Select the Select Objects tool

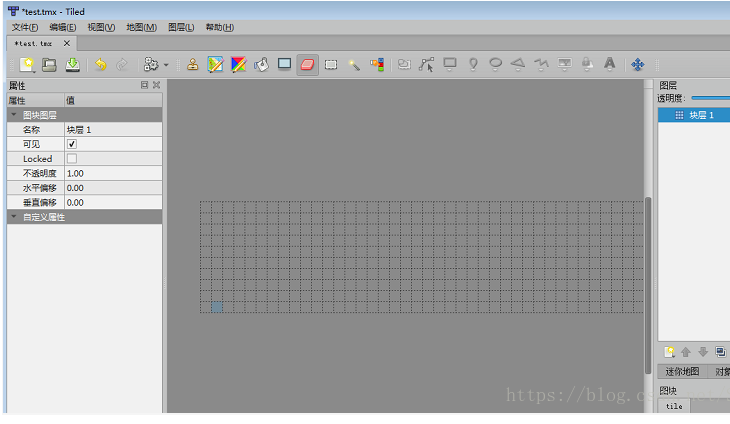[x=404, y=65]
